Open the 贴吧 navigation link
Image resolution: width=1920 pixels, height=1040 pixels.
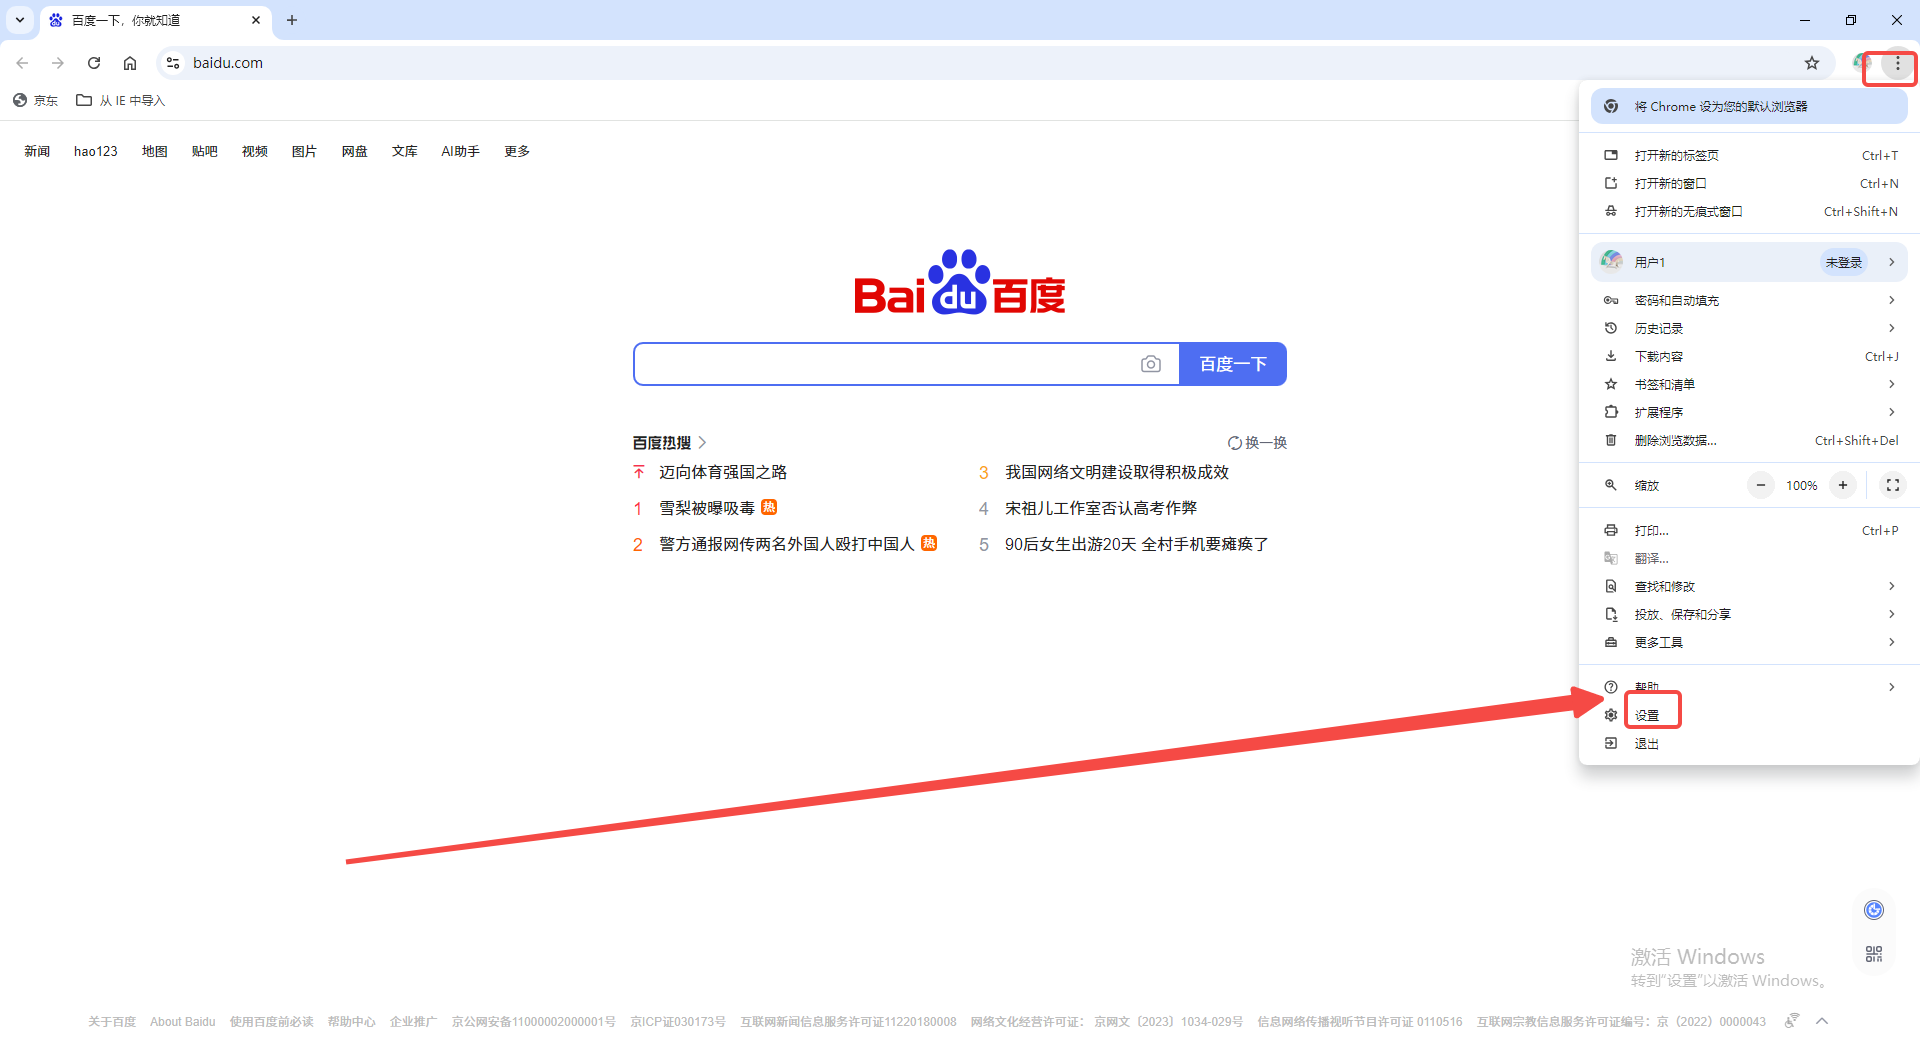[205, 151]
